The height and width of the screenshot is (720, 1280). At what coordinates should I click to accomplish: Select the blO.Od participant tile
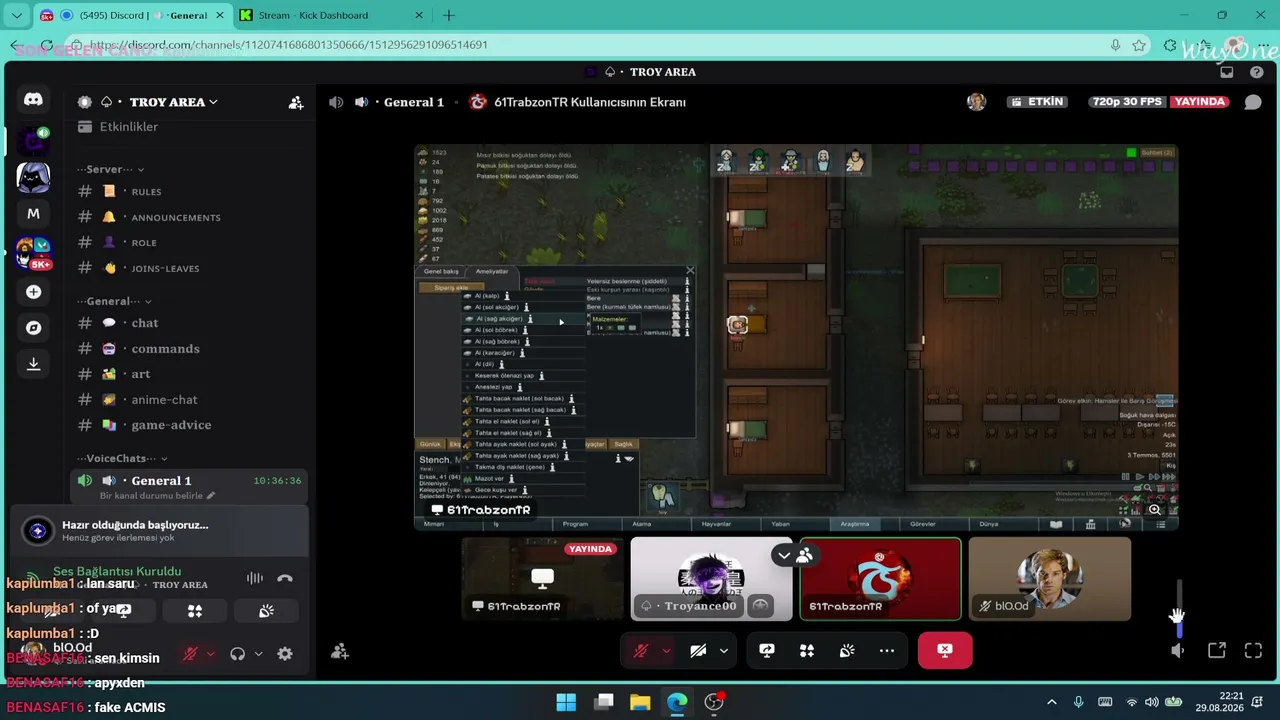pos(1049,579)
